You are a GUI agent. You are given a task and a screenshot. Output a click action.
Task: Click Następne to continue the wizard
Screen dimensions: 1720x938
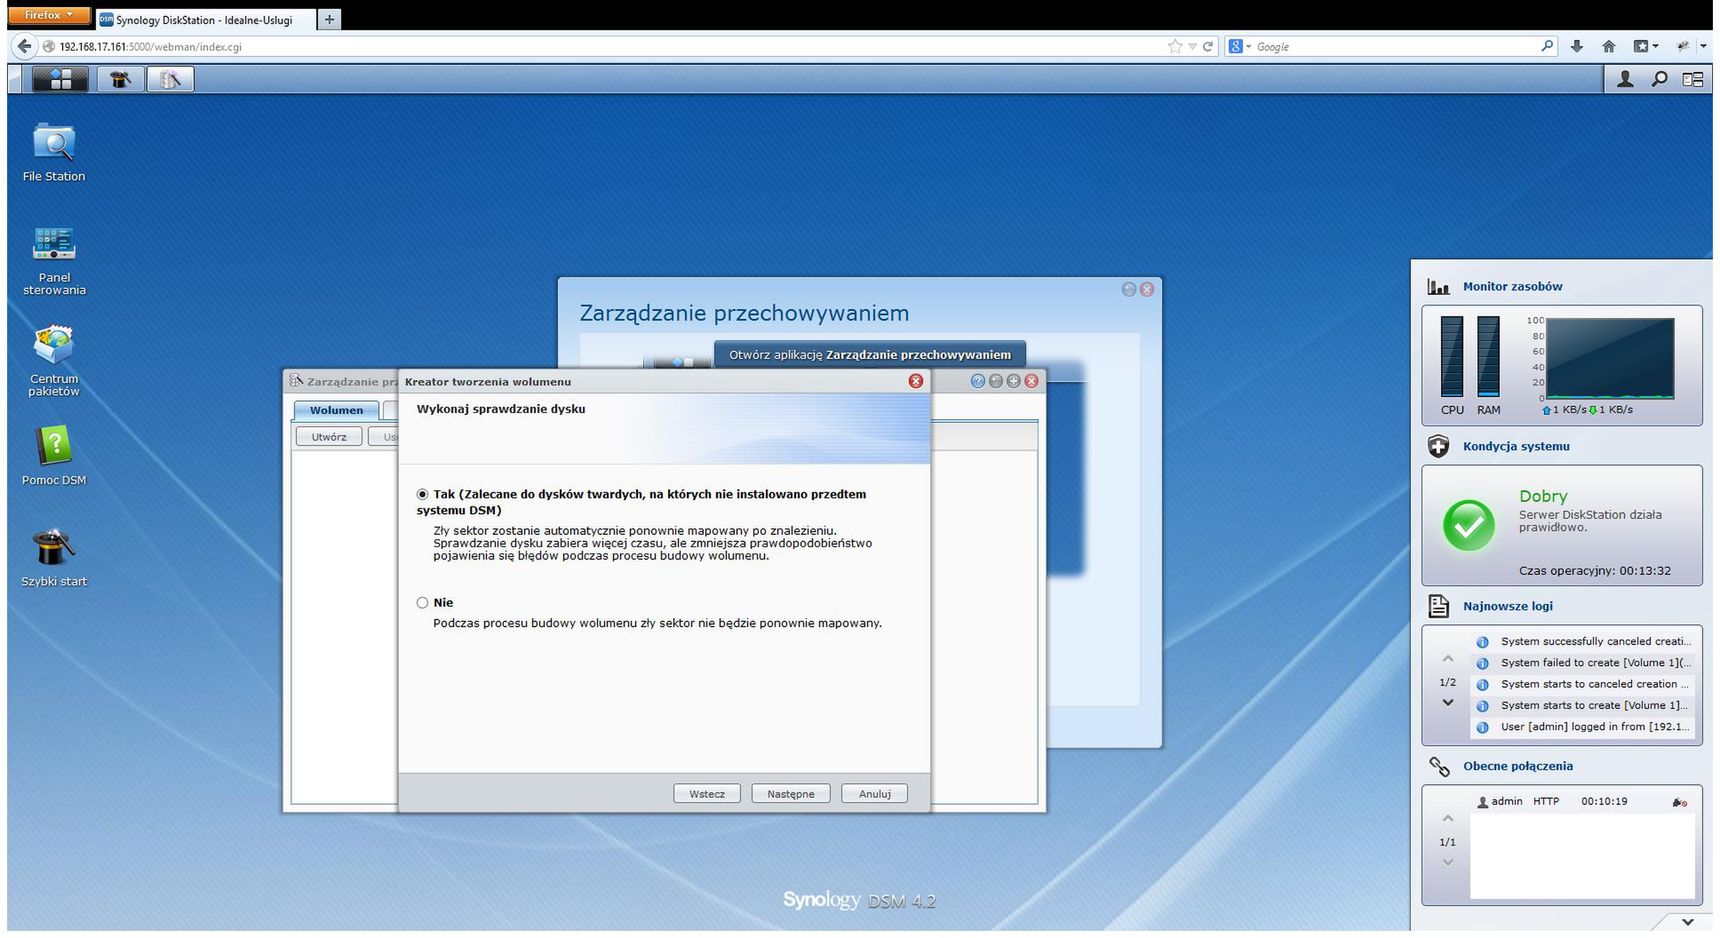pos(791,794)
